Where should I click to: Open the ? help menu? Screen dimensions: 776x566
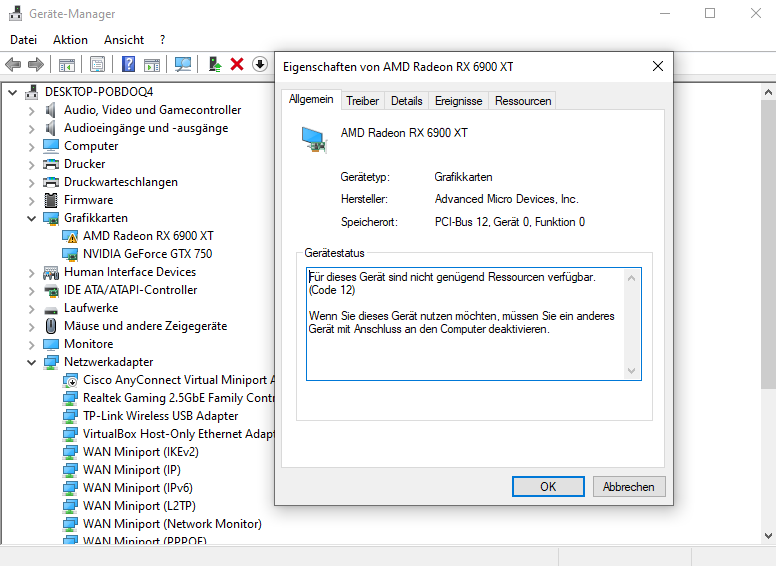[163, 40]
